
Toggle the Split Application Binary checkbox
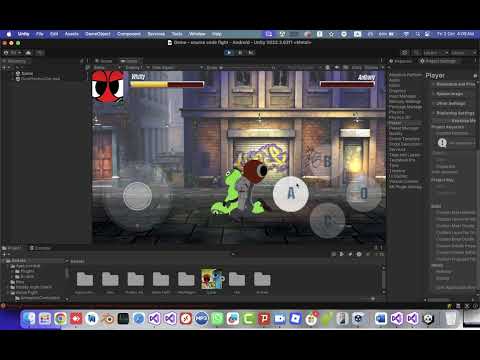[455, 287]
